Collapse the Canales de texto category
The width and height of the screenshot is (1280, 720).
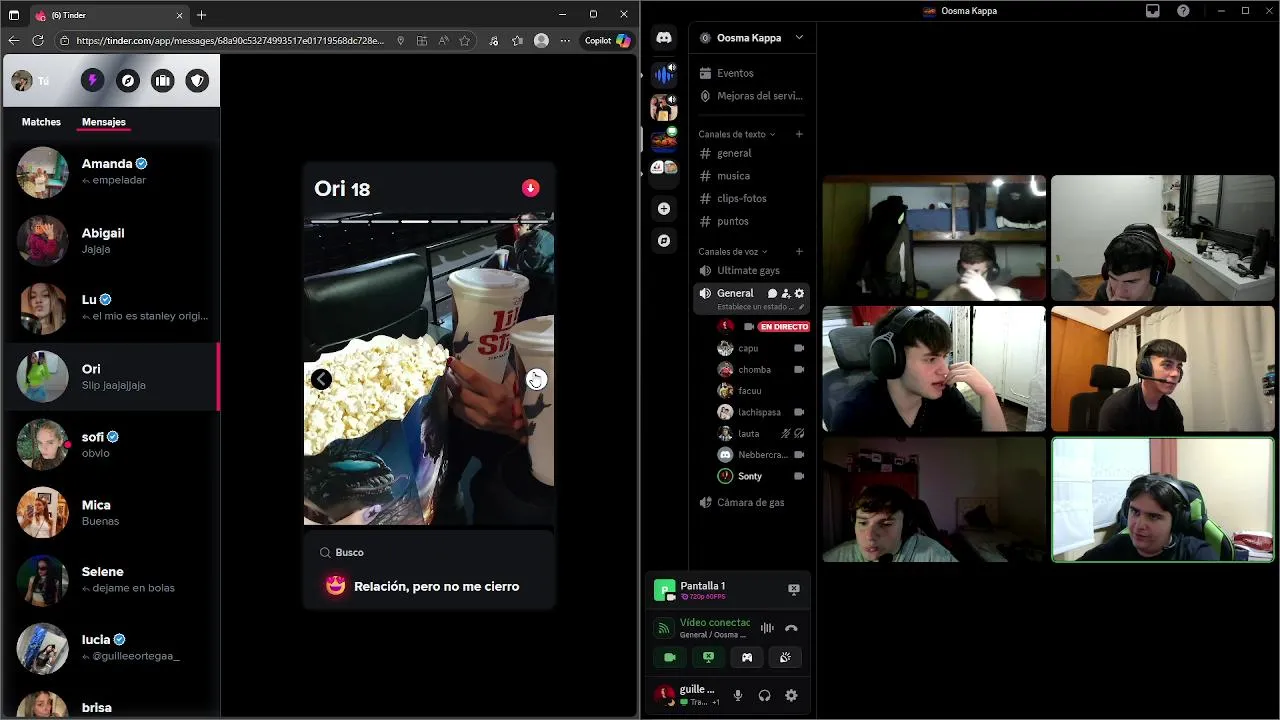pyautogui.click(x=736, y=134)
